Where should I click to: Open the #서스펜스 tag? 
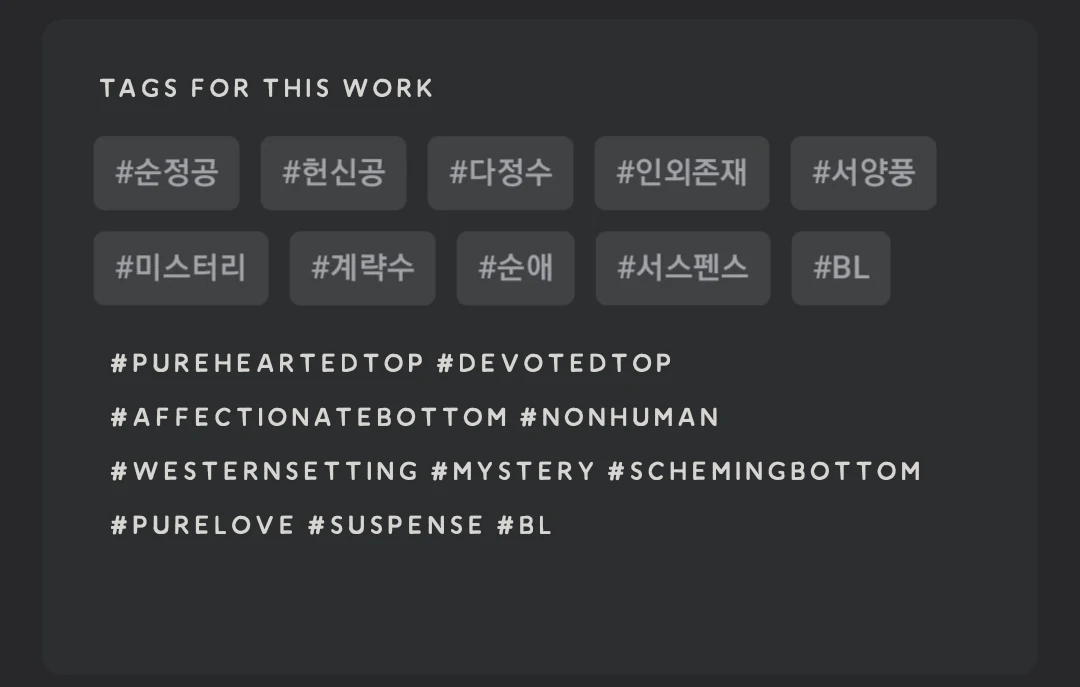click(683, 268)
